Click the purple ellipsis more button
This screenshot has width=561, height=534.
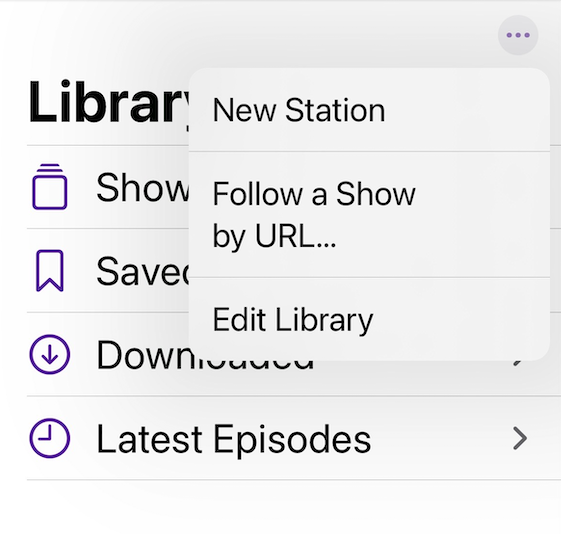(x=518, y=35)
